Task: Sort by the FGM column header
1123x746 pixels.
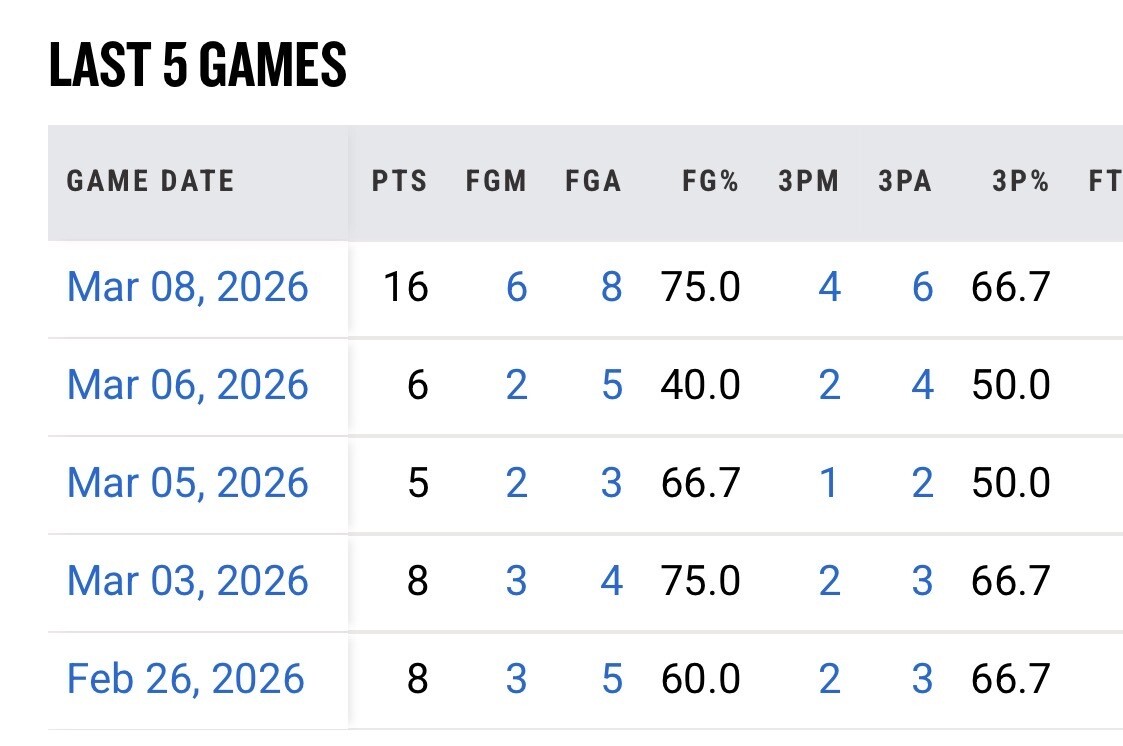Action: [x=496, y=182]
